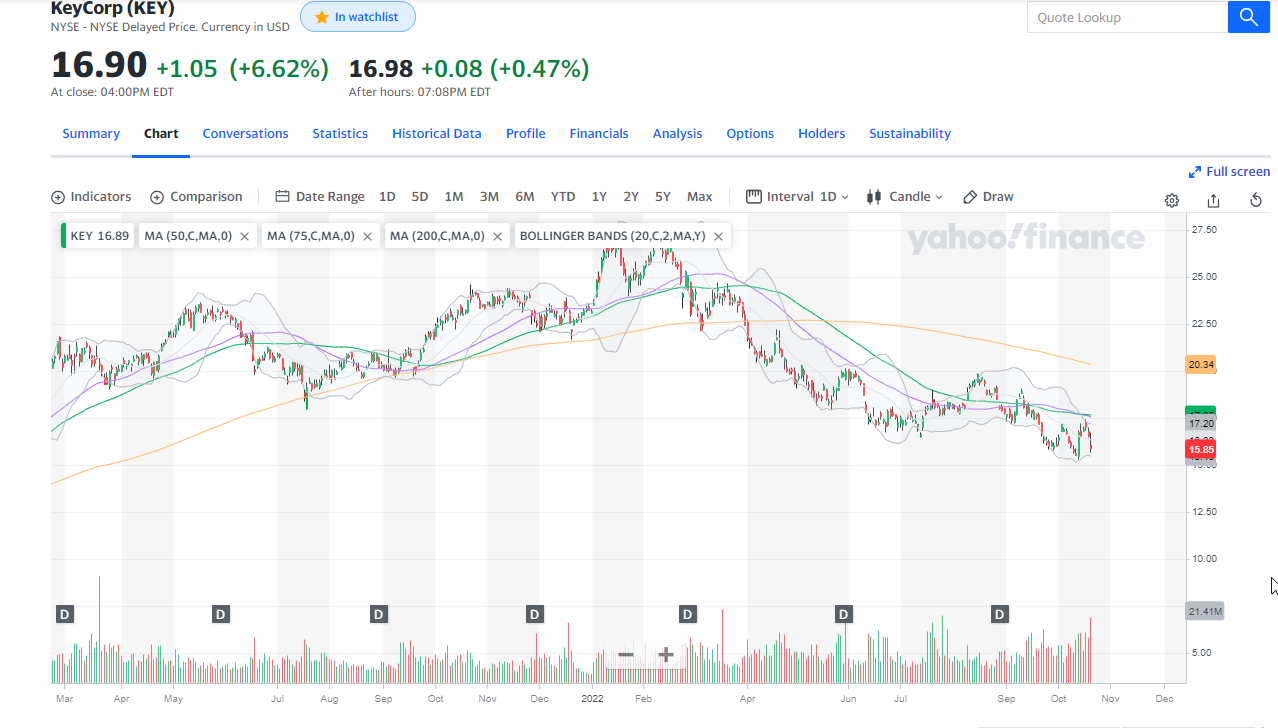The image size is (1278, 728).
Task: Open Full screen chart mode
Action: point(1229,172)
